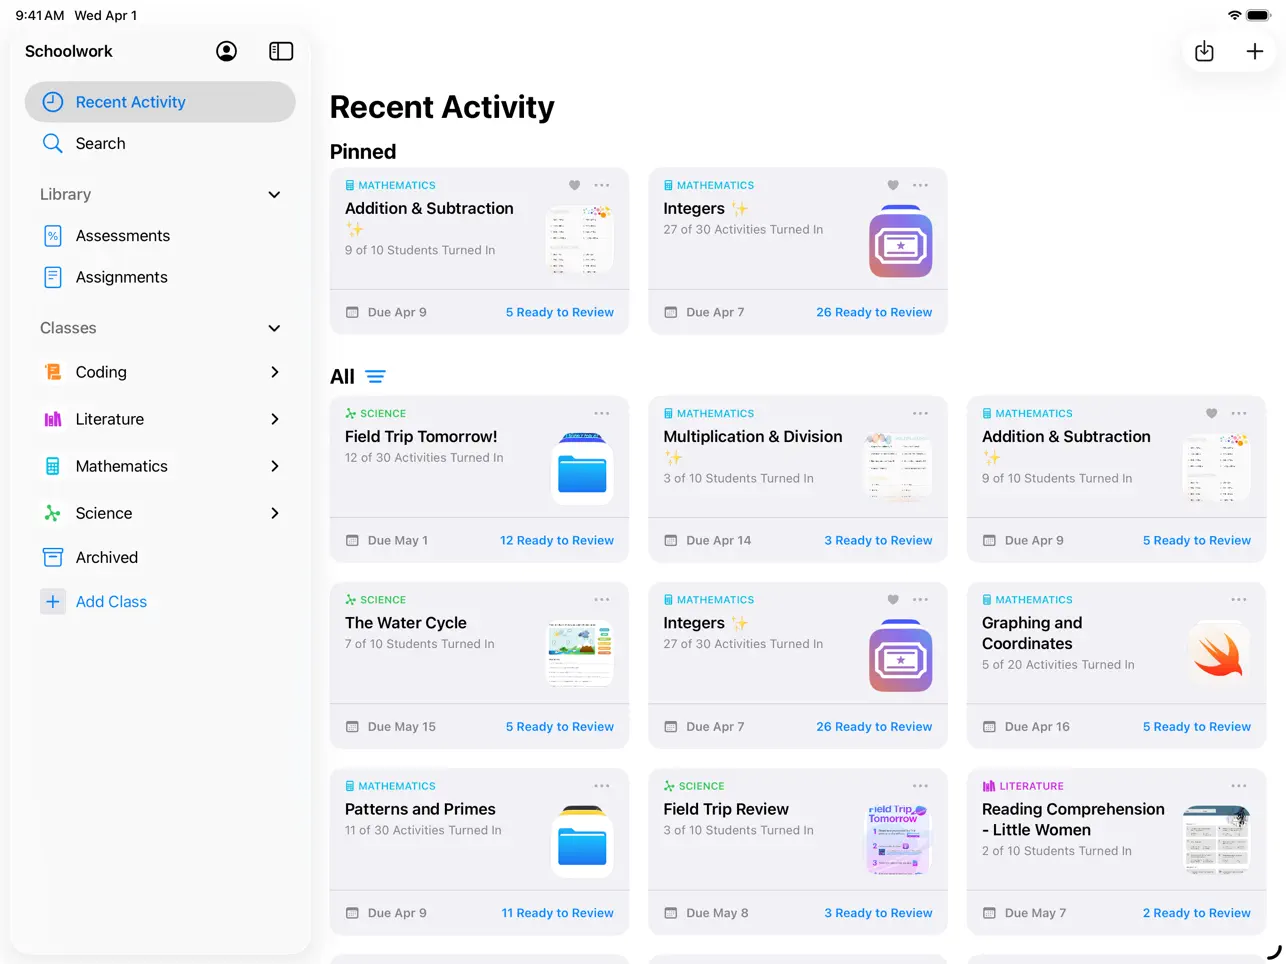This screenshot has width=1286, height=964.
Task: Toggle the sidebar visibility icon
Action: [281, 51]
